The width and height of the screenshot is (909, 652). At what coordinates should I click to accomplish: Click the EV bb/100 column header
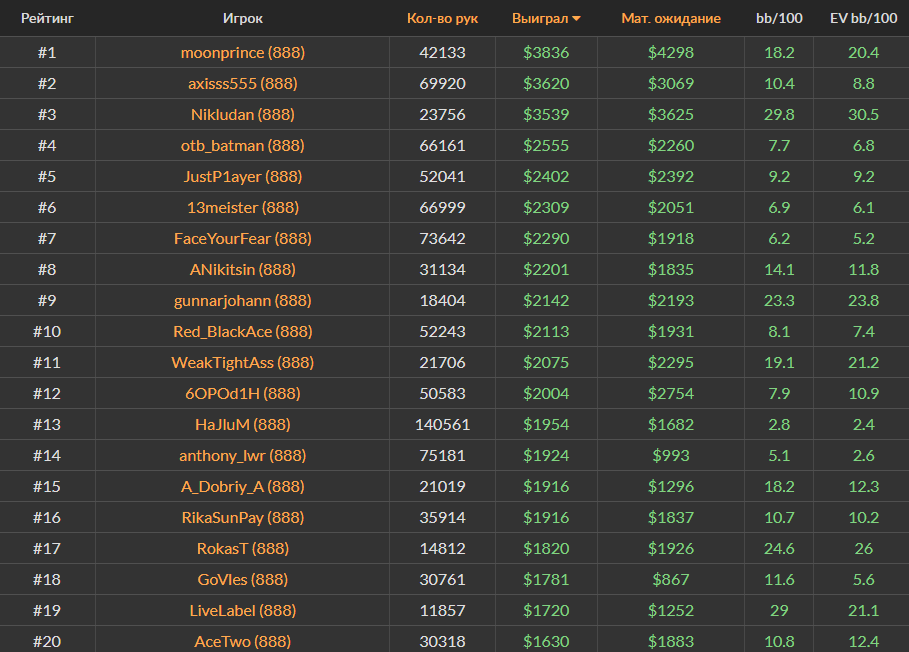(x=863, y=18)
